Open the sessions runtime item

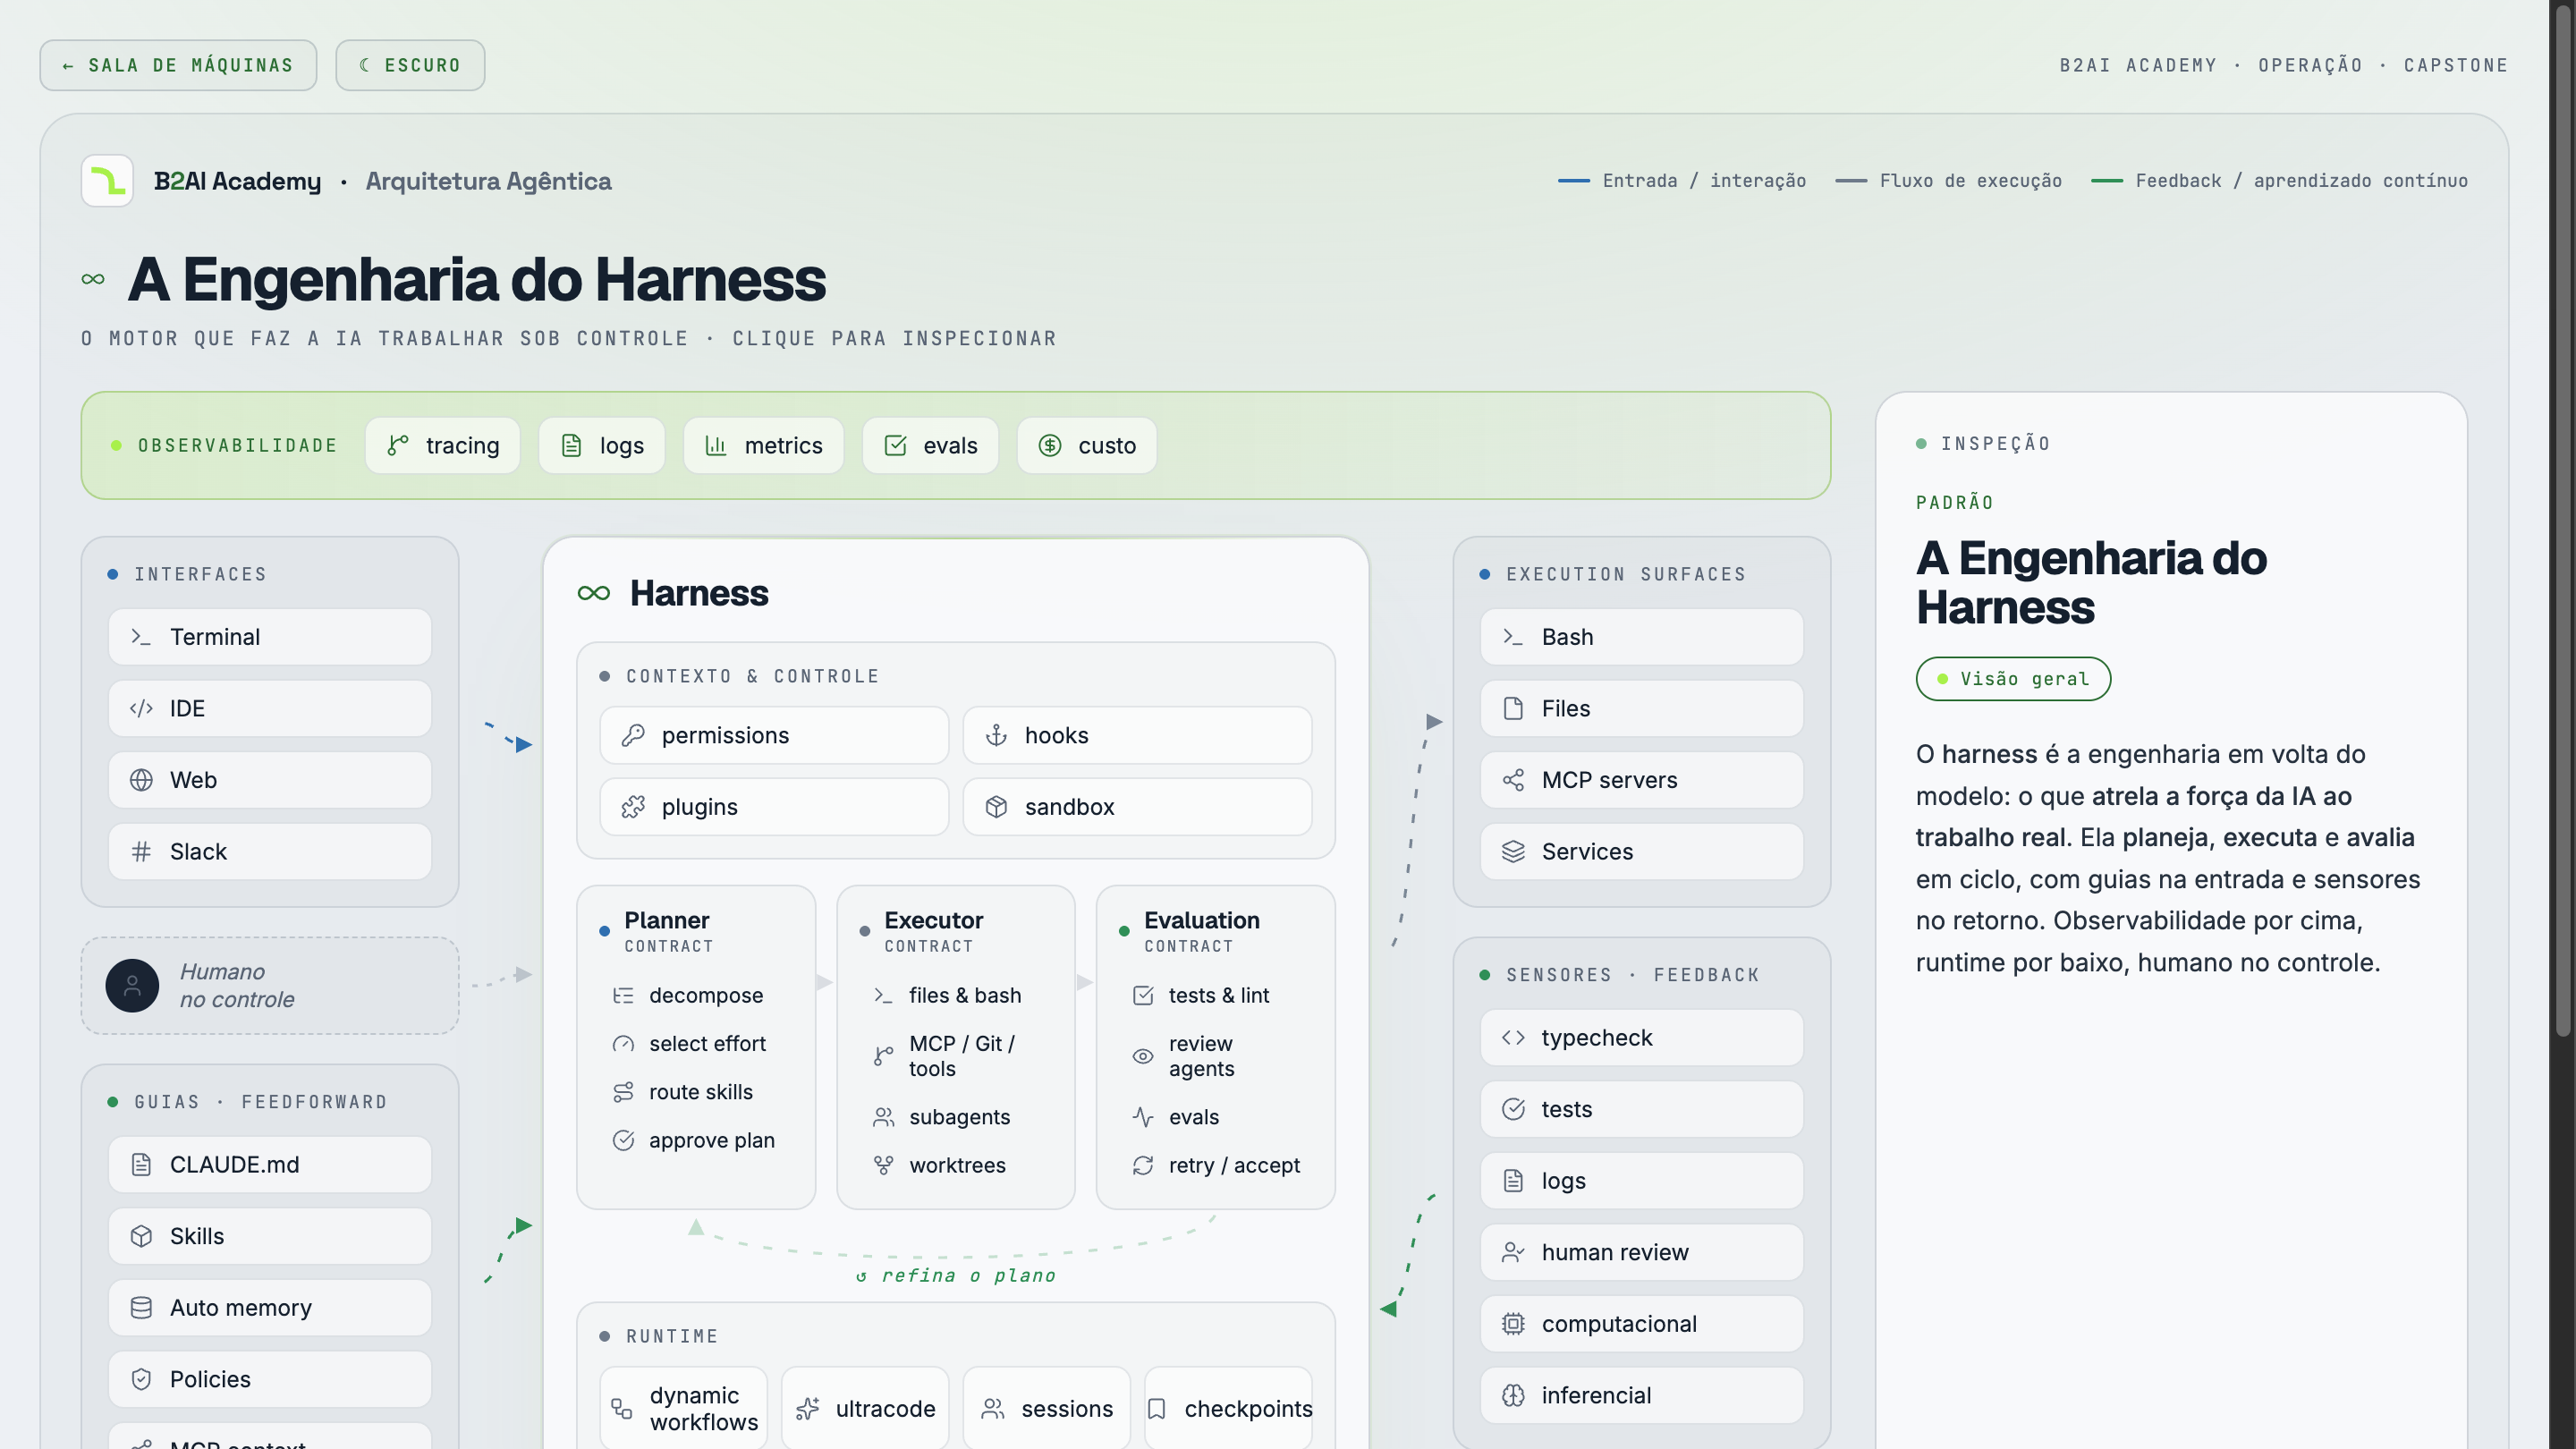(1047, 1408)
